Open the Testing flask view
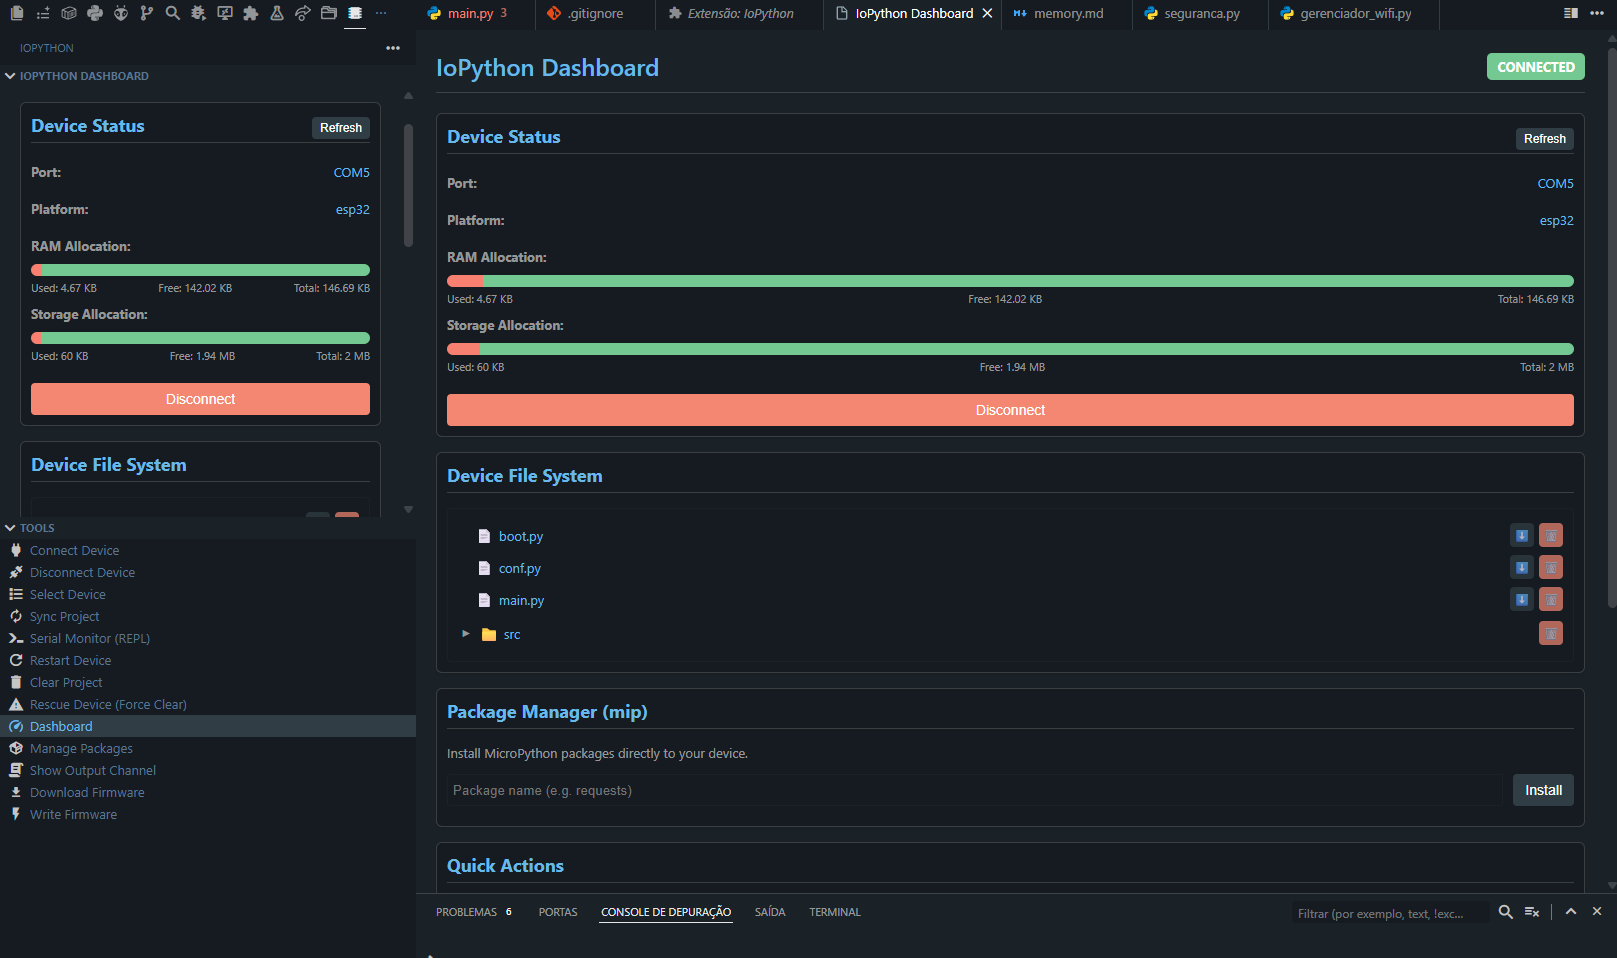The image size is (1617, 958). 277,13
